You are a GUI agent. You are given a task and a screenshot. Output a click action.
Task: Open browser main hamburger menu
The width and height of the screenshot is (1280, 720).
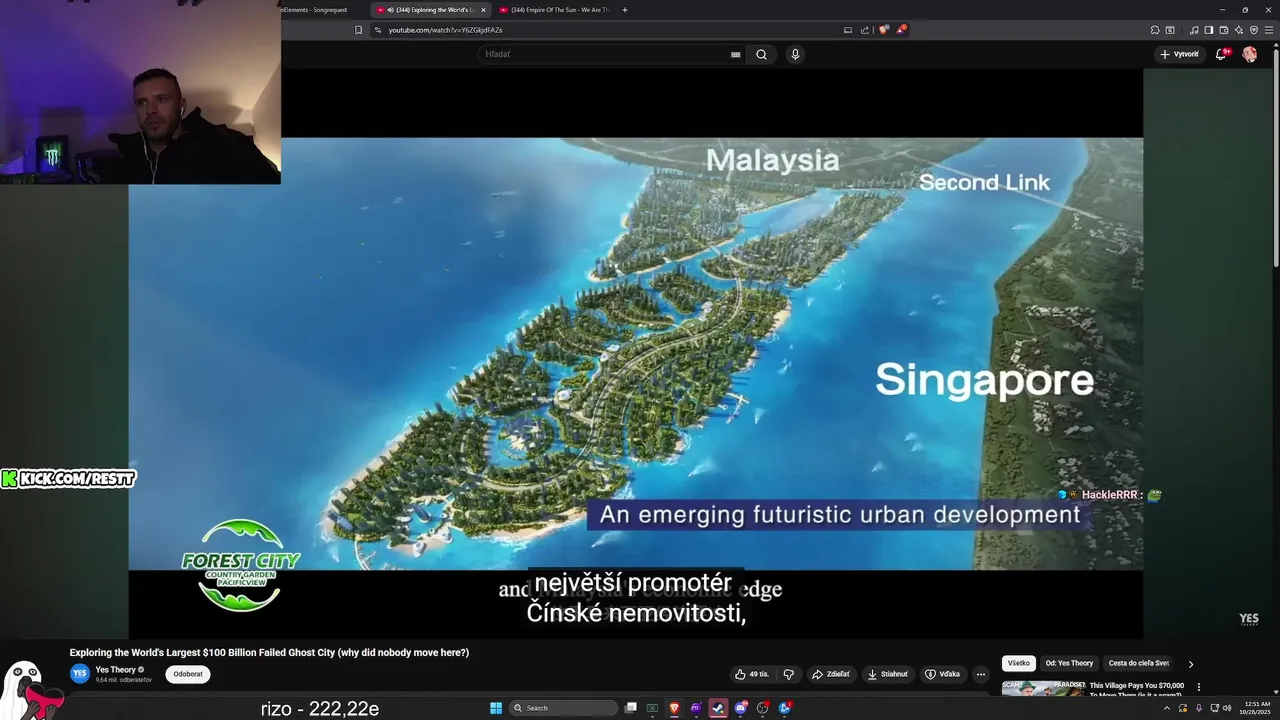[x=1269, y=30]
